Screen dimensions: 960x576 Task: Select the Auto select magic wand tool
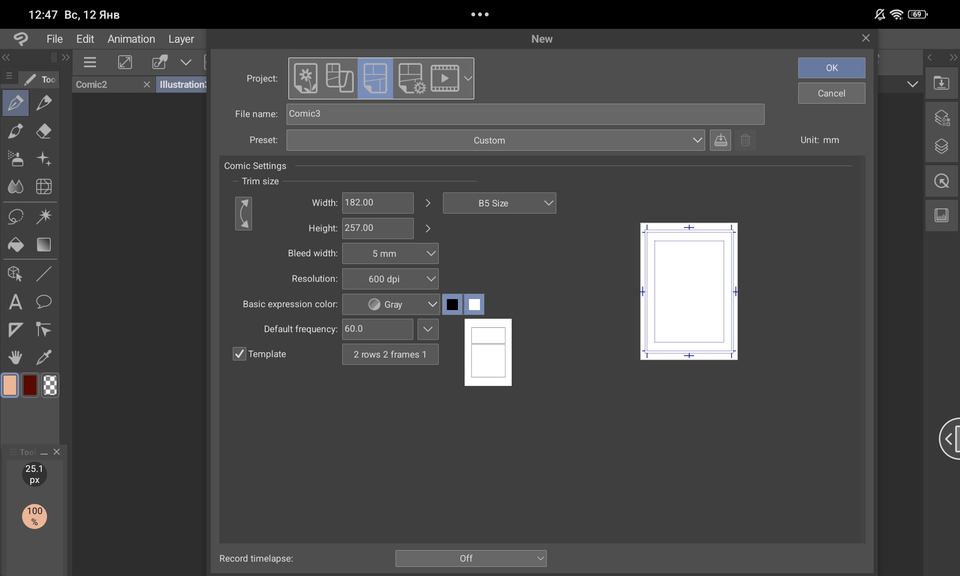43,216
